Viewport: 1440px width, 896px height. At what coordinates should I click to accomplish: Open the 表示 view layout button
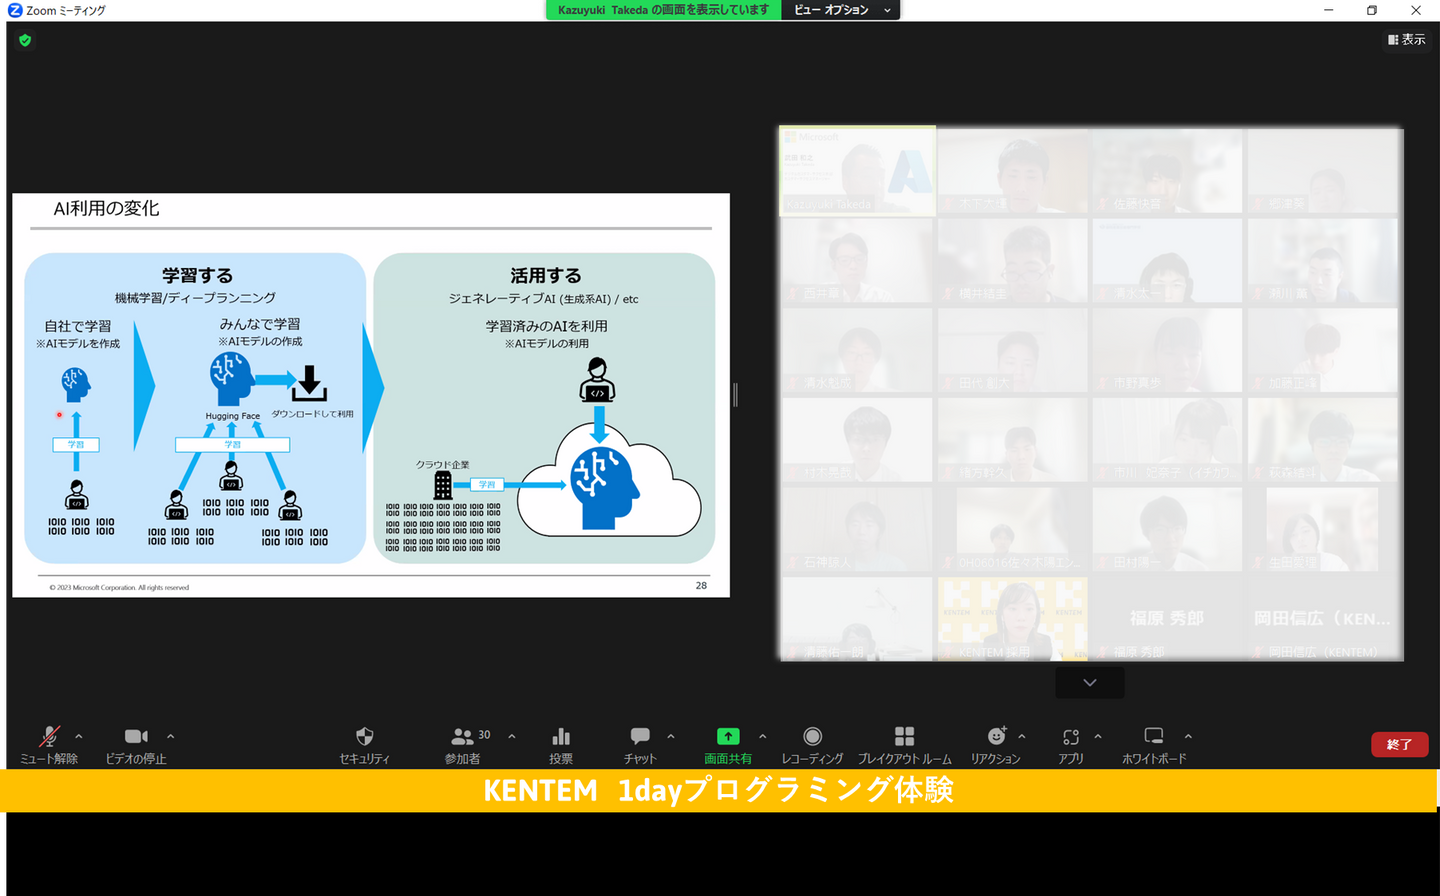coord(1406,40)
